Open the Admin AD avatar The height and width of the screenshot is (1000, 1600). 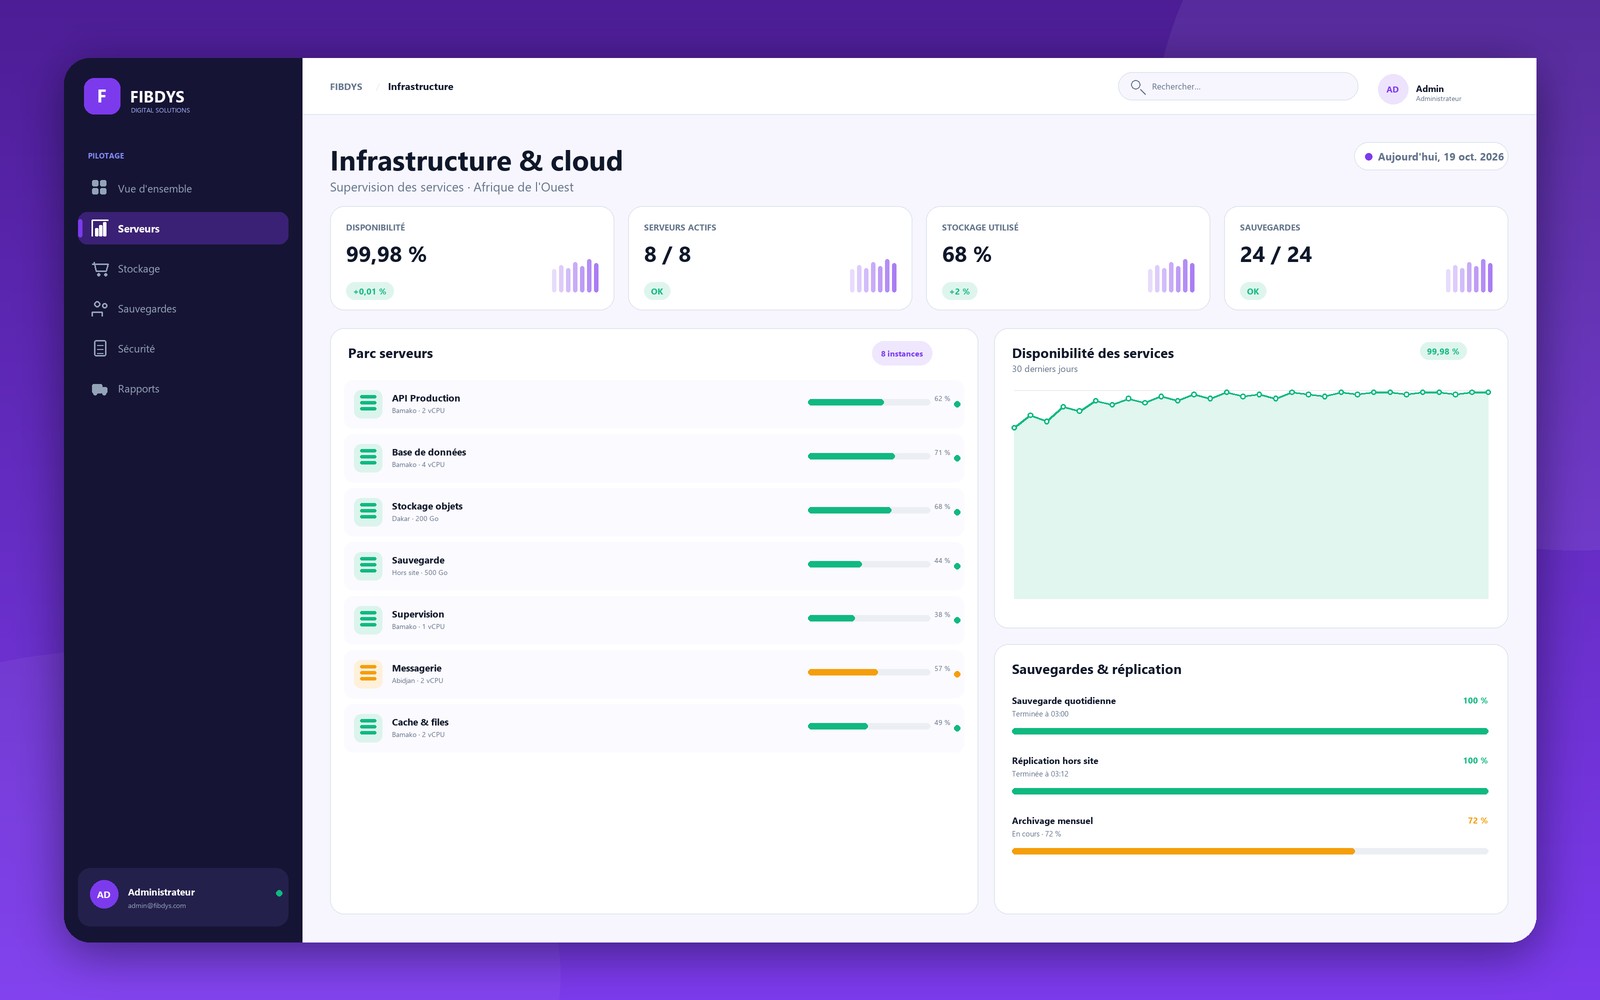click(x=1392, y=89)
